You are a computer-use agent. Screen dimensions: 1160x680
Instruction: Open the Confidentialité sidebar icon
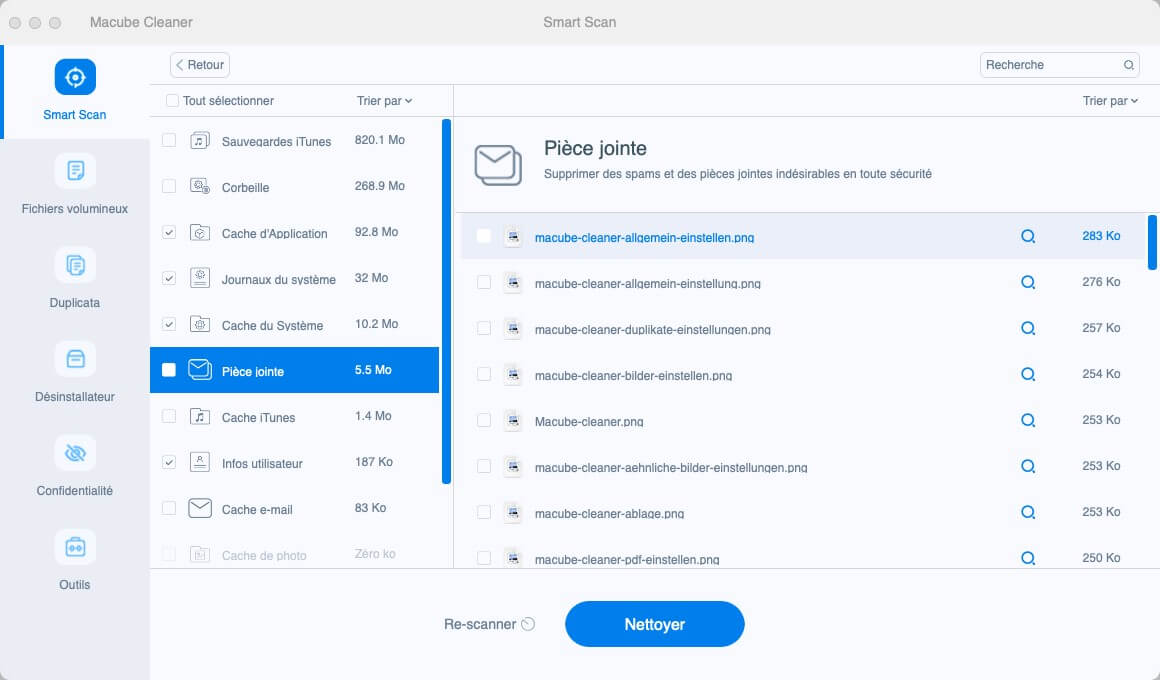click(75, 453)
